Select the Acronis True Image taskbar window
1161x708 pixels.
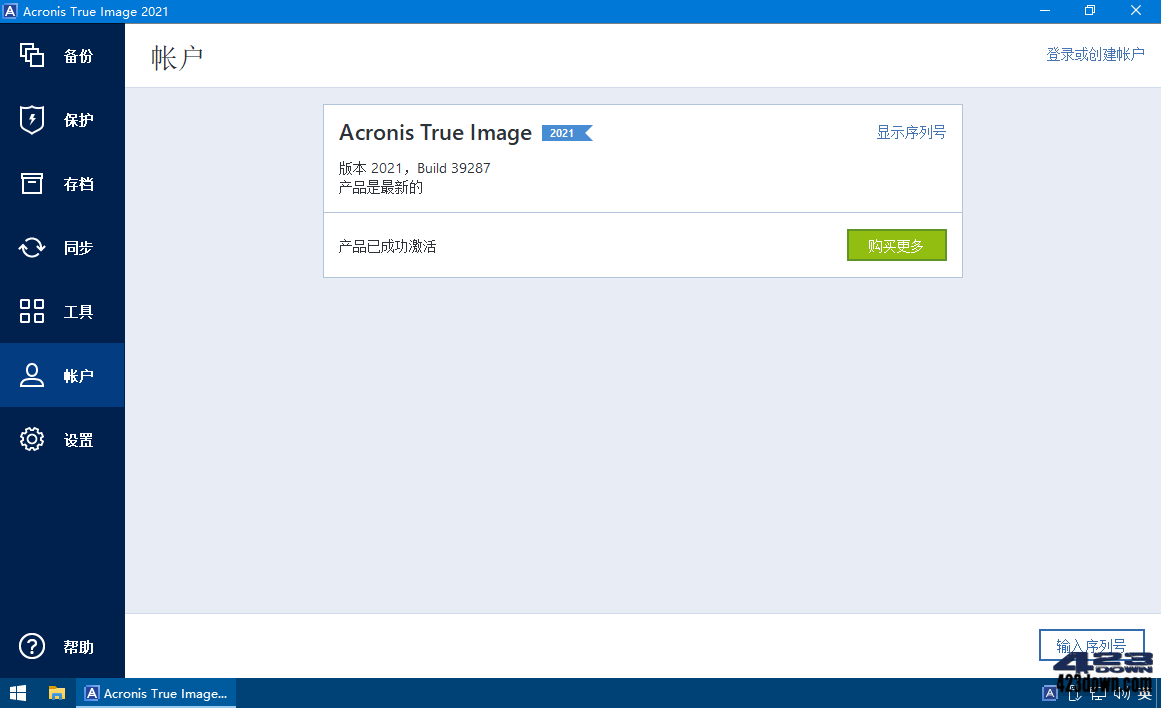[155, 692]
